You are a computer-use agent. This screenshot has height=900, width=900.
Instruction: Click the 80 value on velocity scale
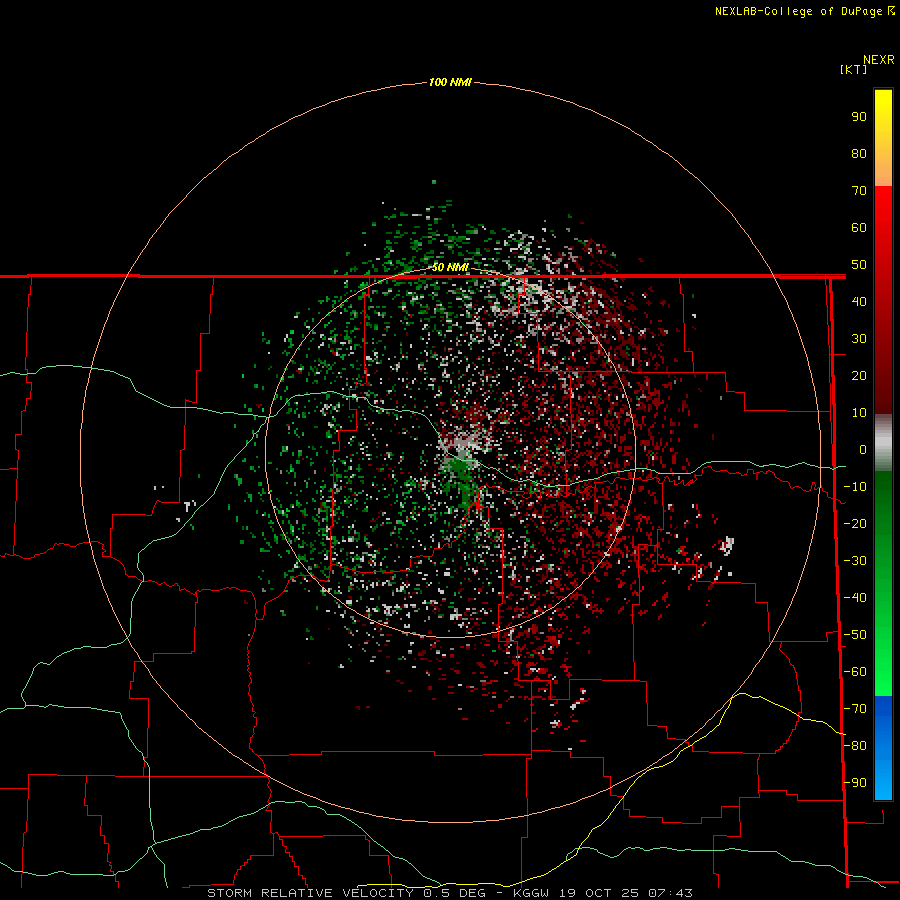click(x=859, y=153)
